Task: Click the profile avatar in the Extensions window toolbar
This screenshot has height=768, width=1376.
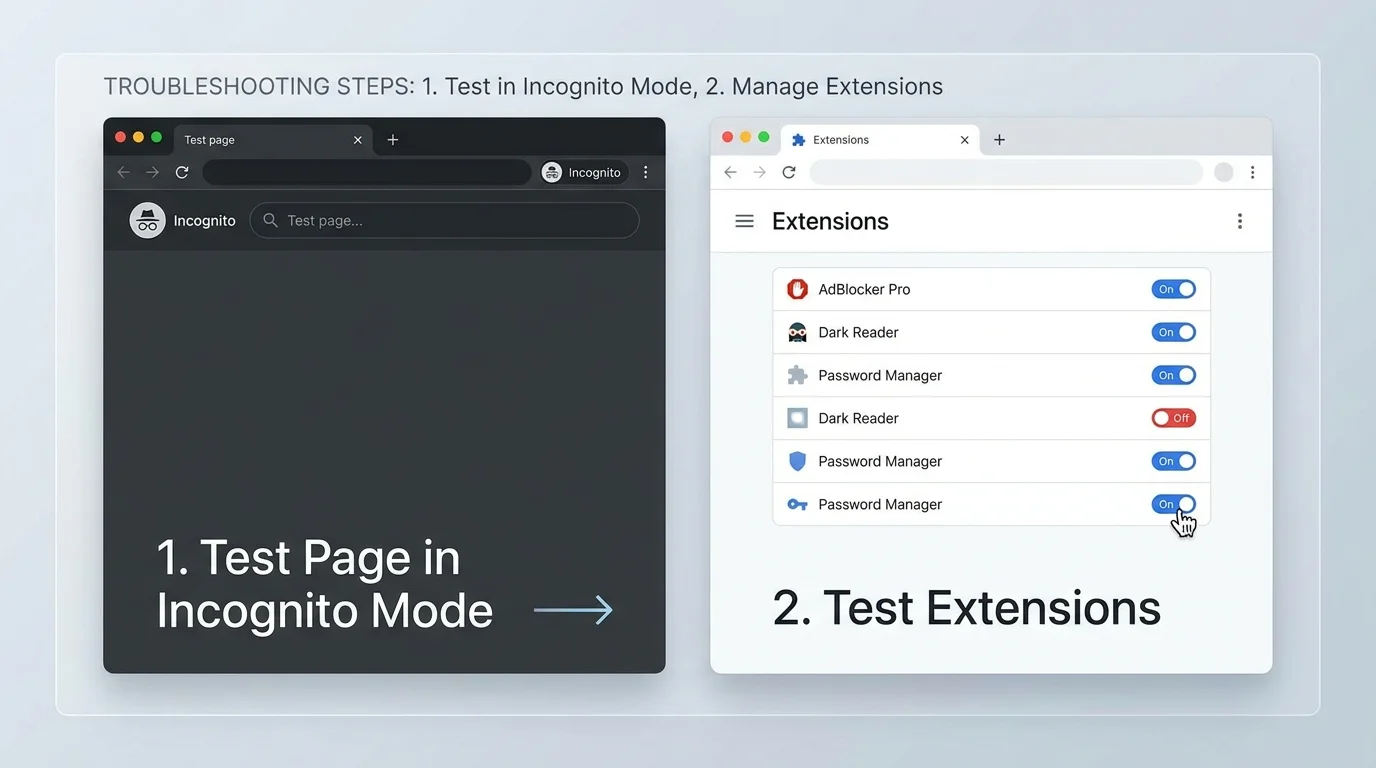Action: click(x=1224, y=172)
